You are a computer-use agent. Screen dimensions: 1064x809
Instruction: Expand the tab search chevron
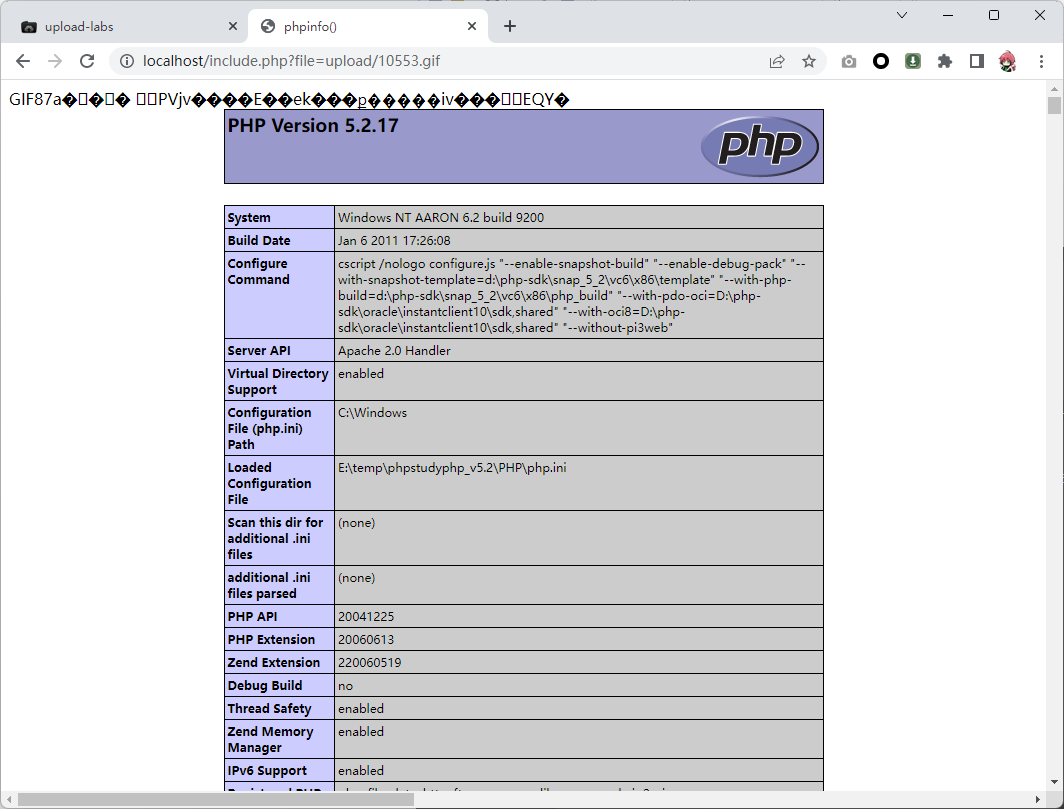pyautogui.click(x=902, y=15)
